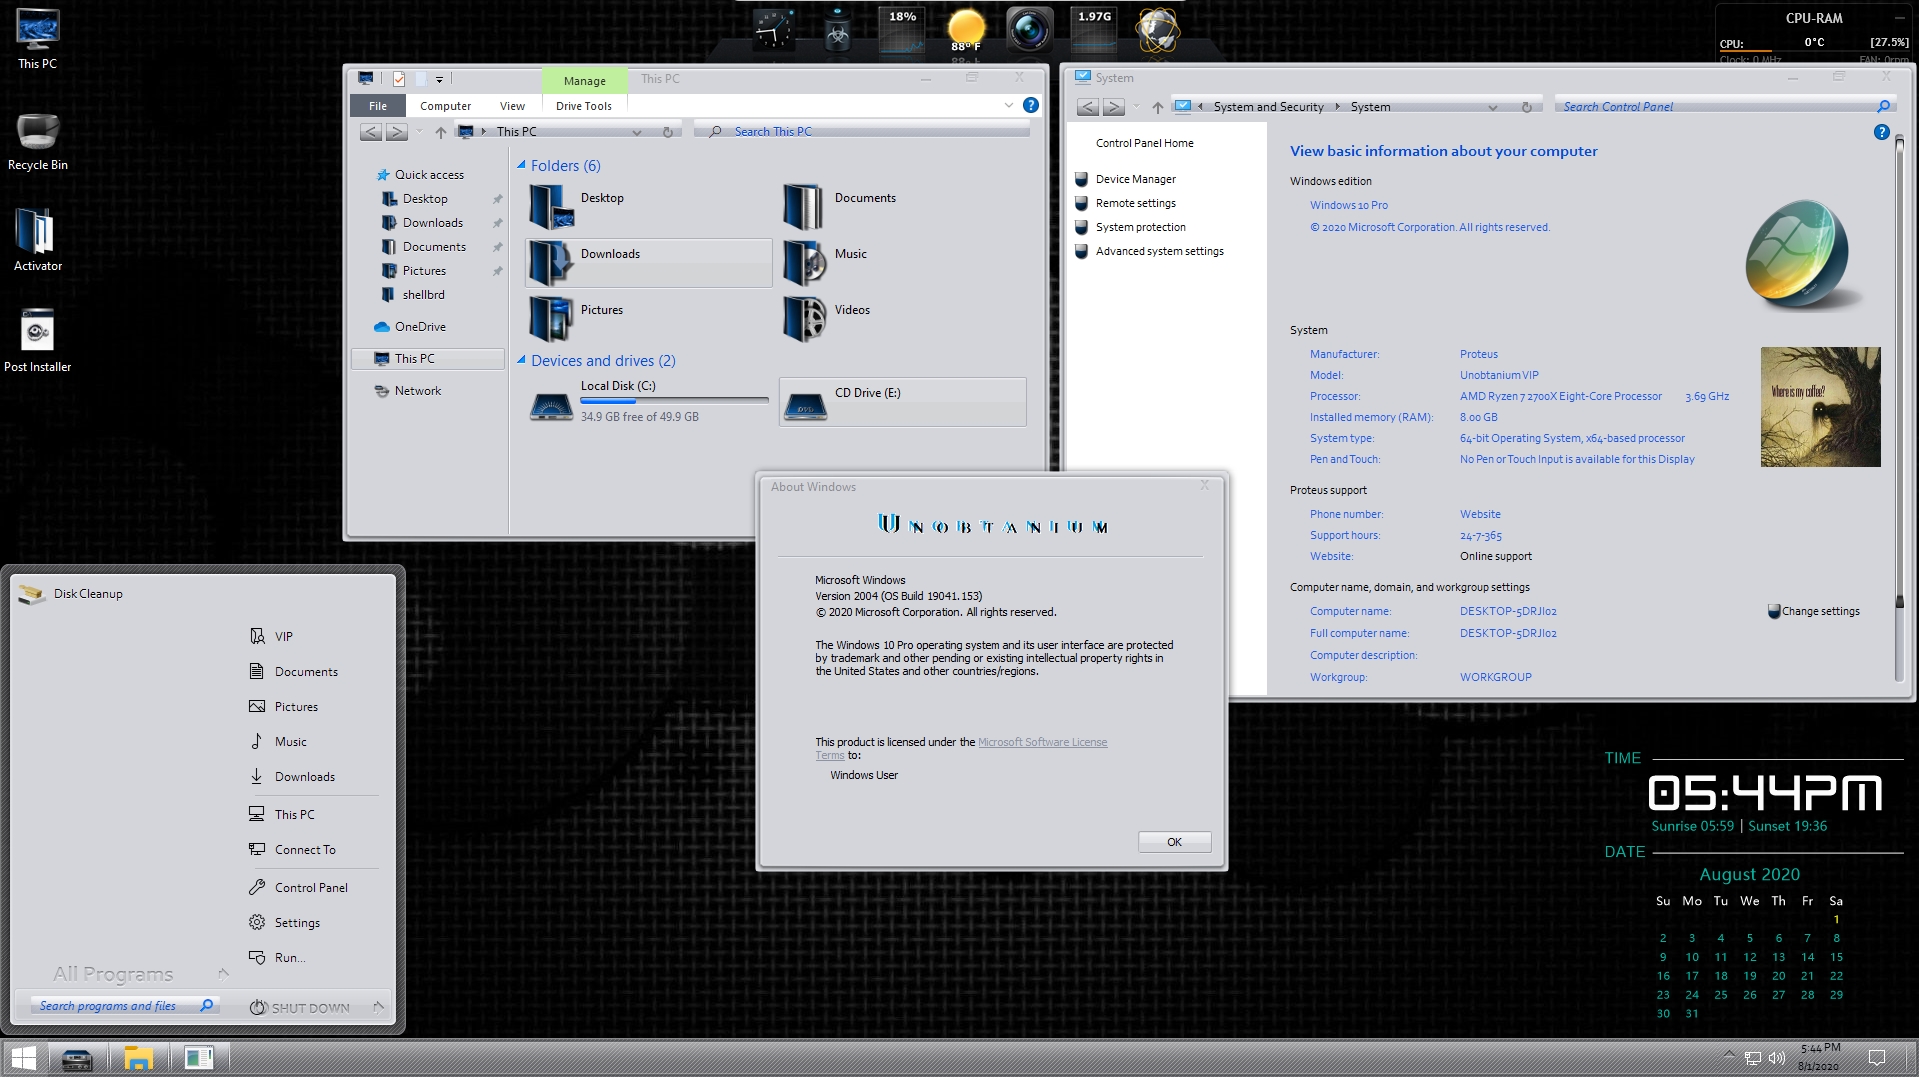Open the File tab in Explorer
This screenshot has height=1077, width=1919.
[x=378, y=106]
